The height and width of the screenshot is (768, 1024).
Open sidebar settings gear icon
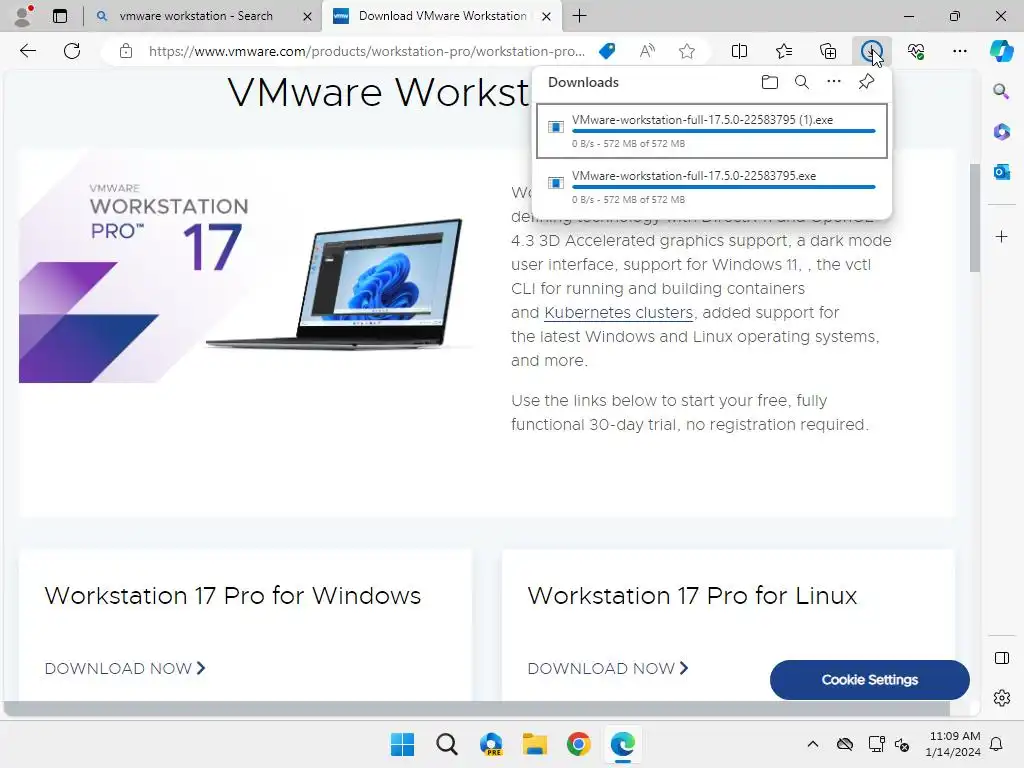point(1001,698)
